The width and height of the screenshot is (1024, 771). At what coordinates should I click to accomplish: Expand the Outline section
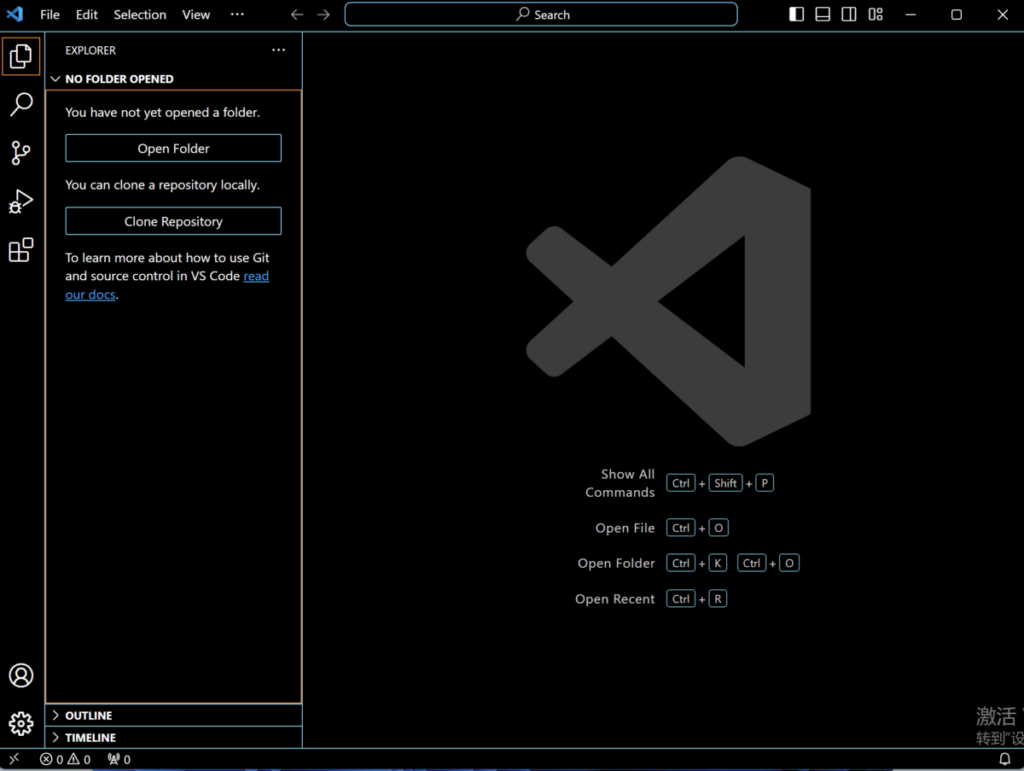click(174, 716)
